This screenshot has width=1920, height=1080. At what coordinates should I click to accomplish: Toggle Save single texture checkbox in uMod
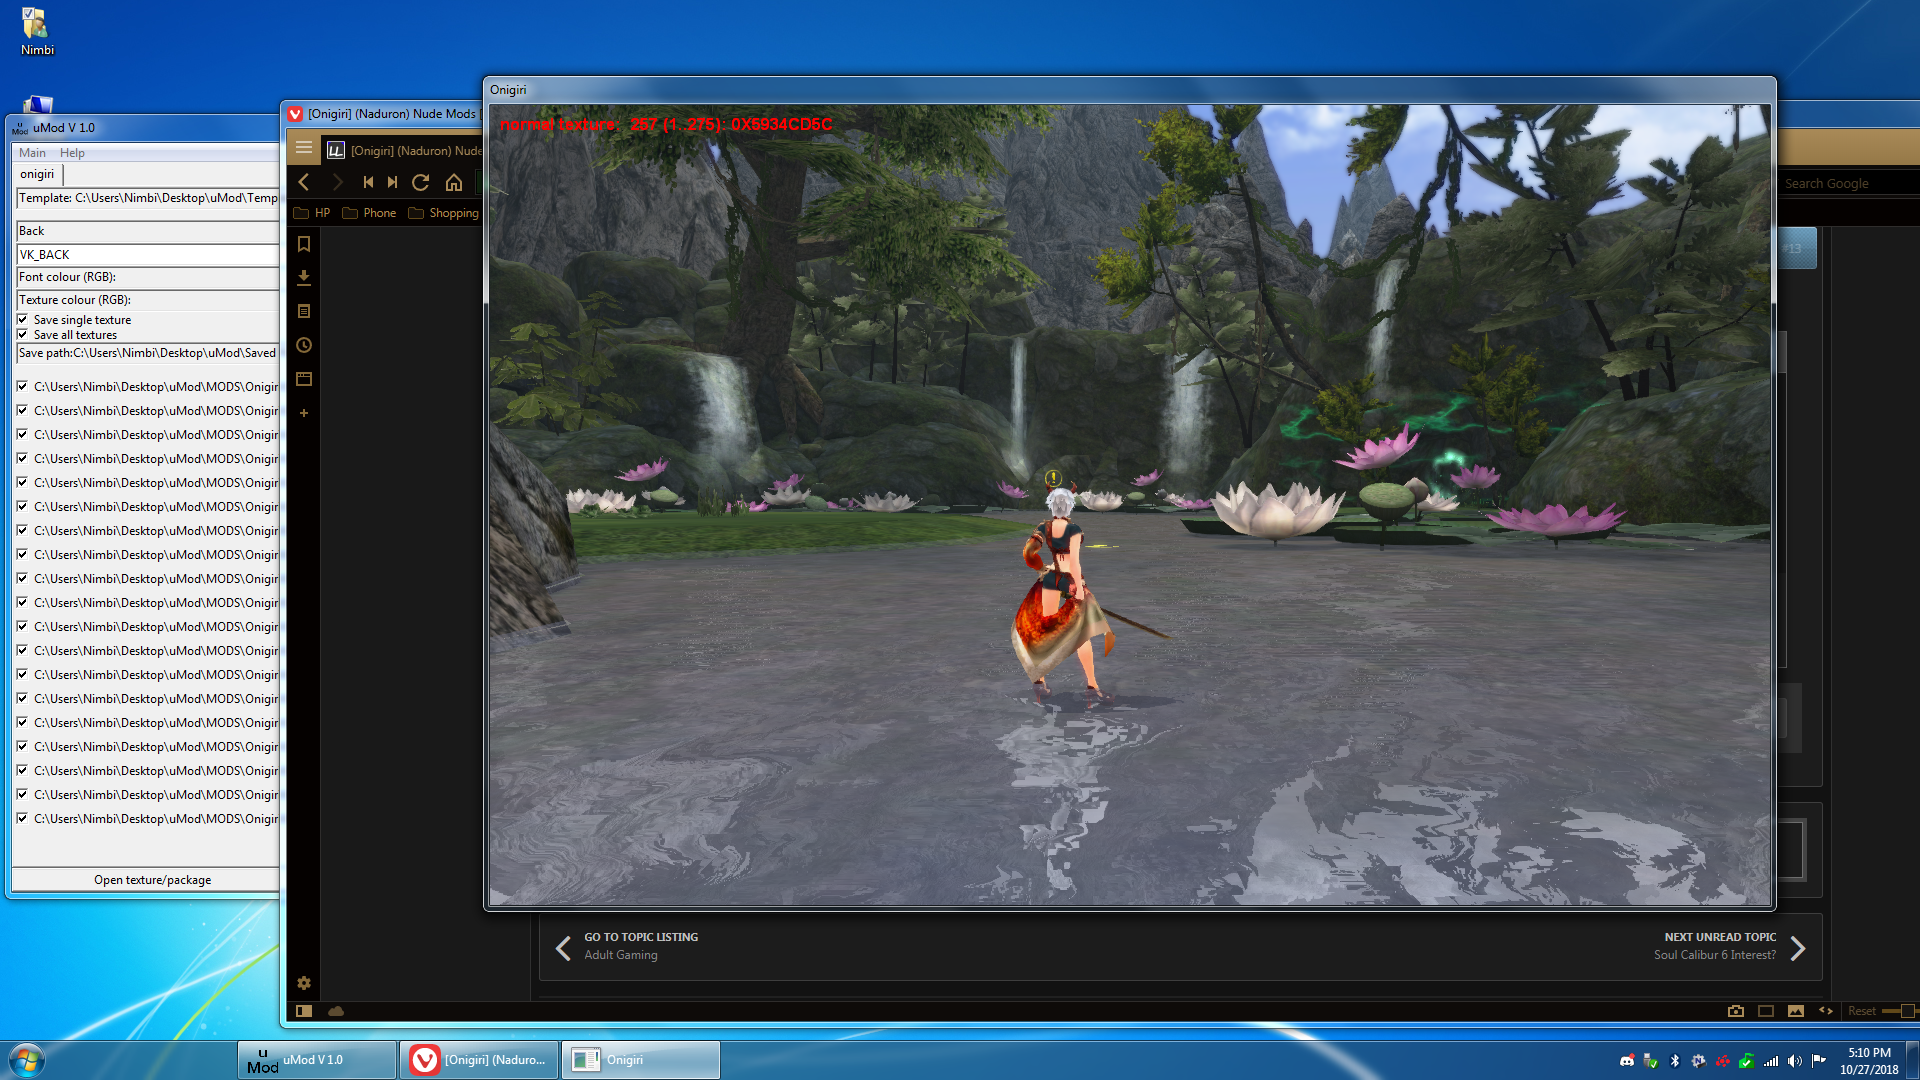click(x=23, y=319)
